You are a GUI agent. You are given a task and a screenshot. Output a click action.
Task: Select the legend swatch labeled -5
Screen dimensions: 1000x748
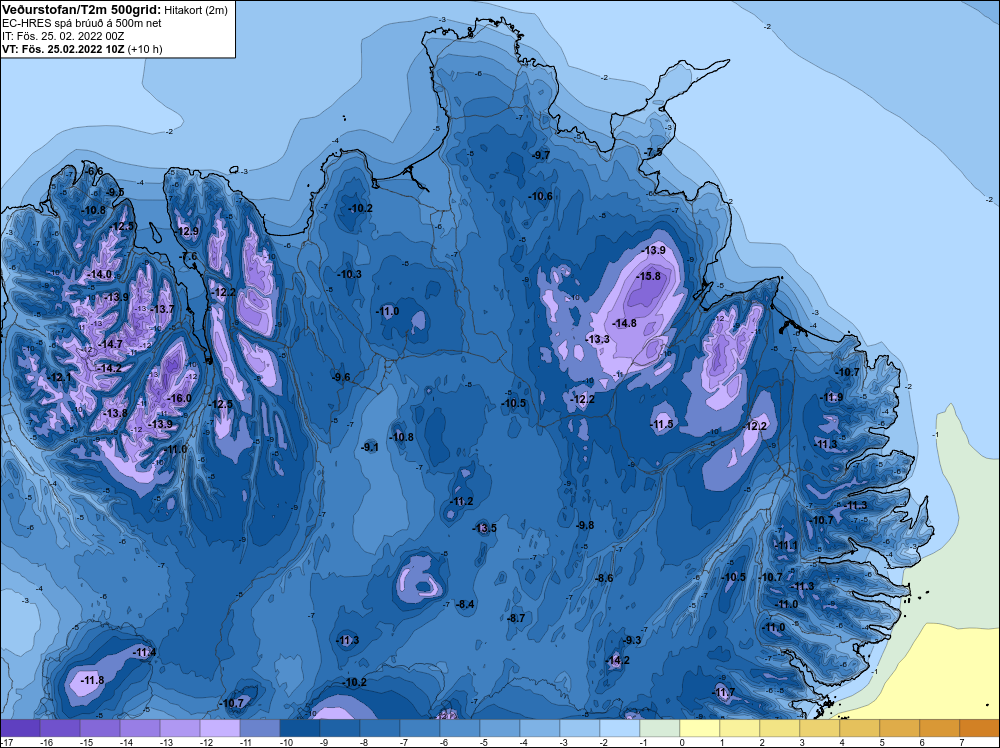[499, 728]
